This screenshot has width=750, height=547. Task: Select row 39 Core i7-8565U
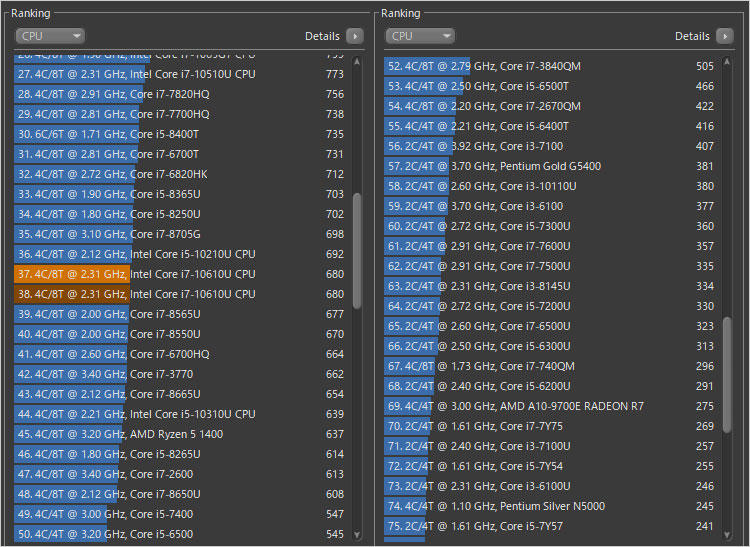point(182,314)
